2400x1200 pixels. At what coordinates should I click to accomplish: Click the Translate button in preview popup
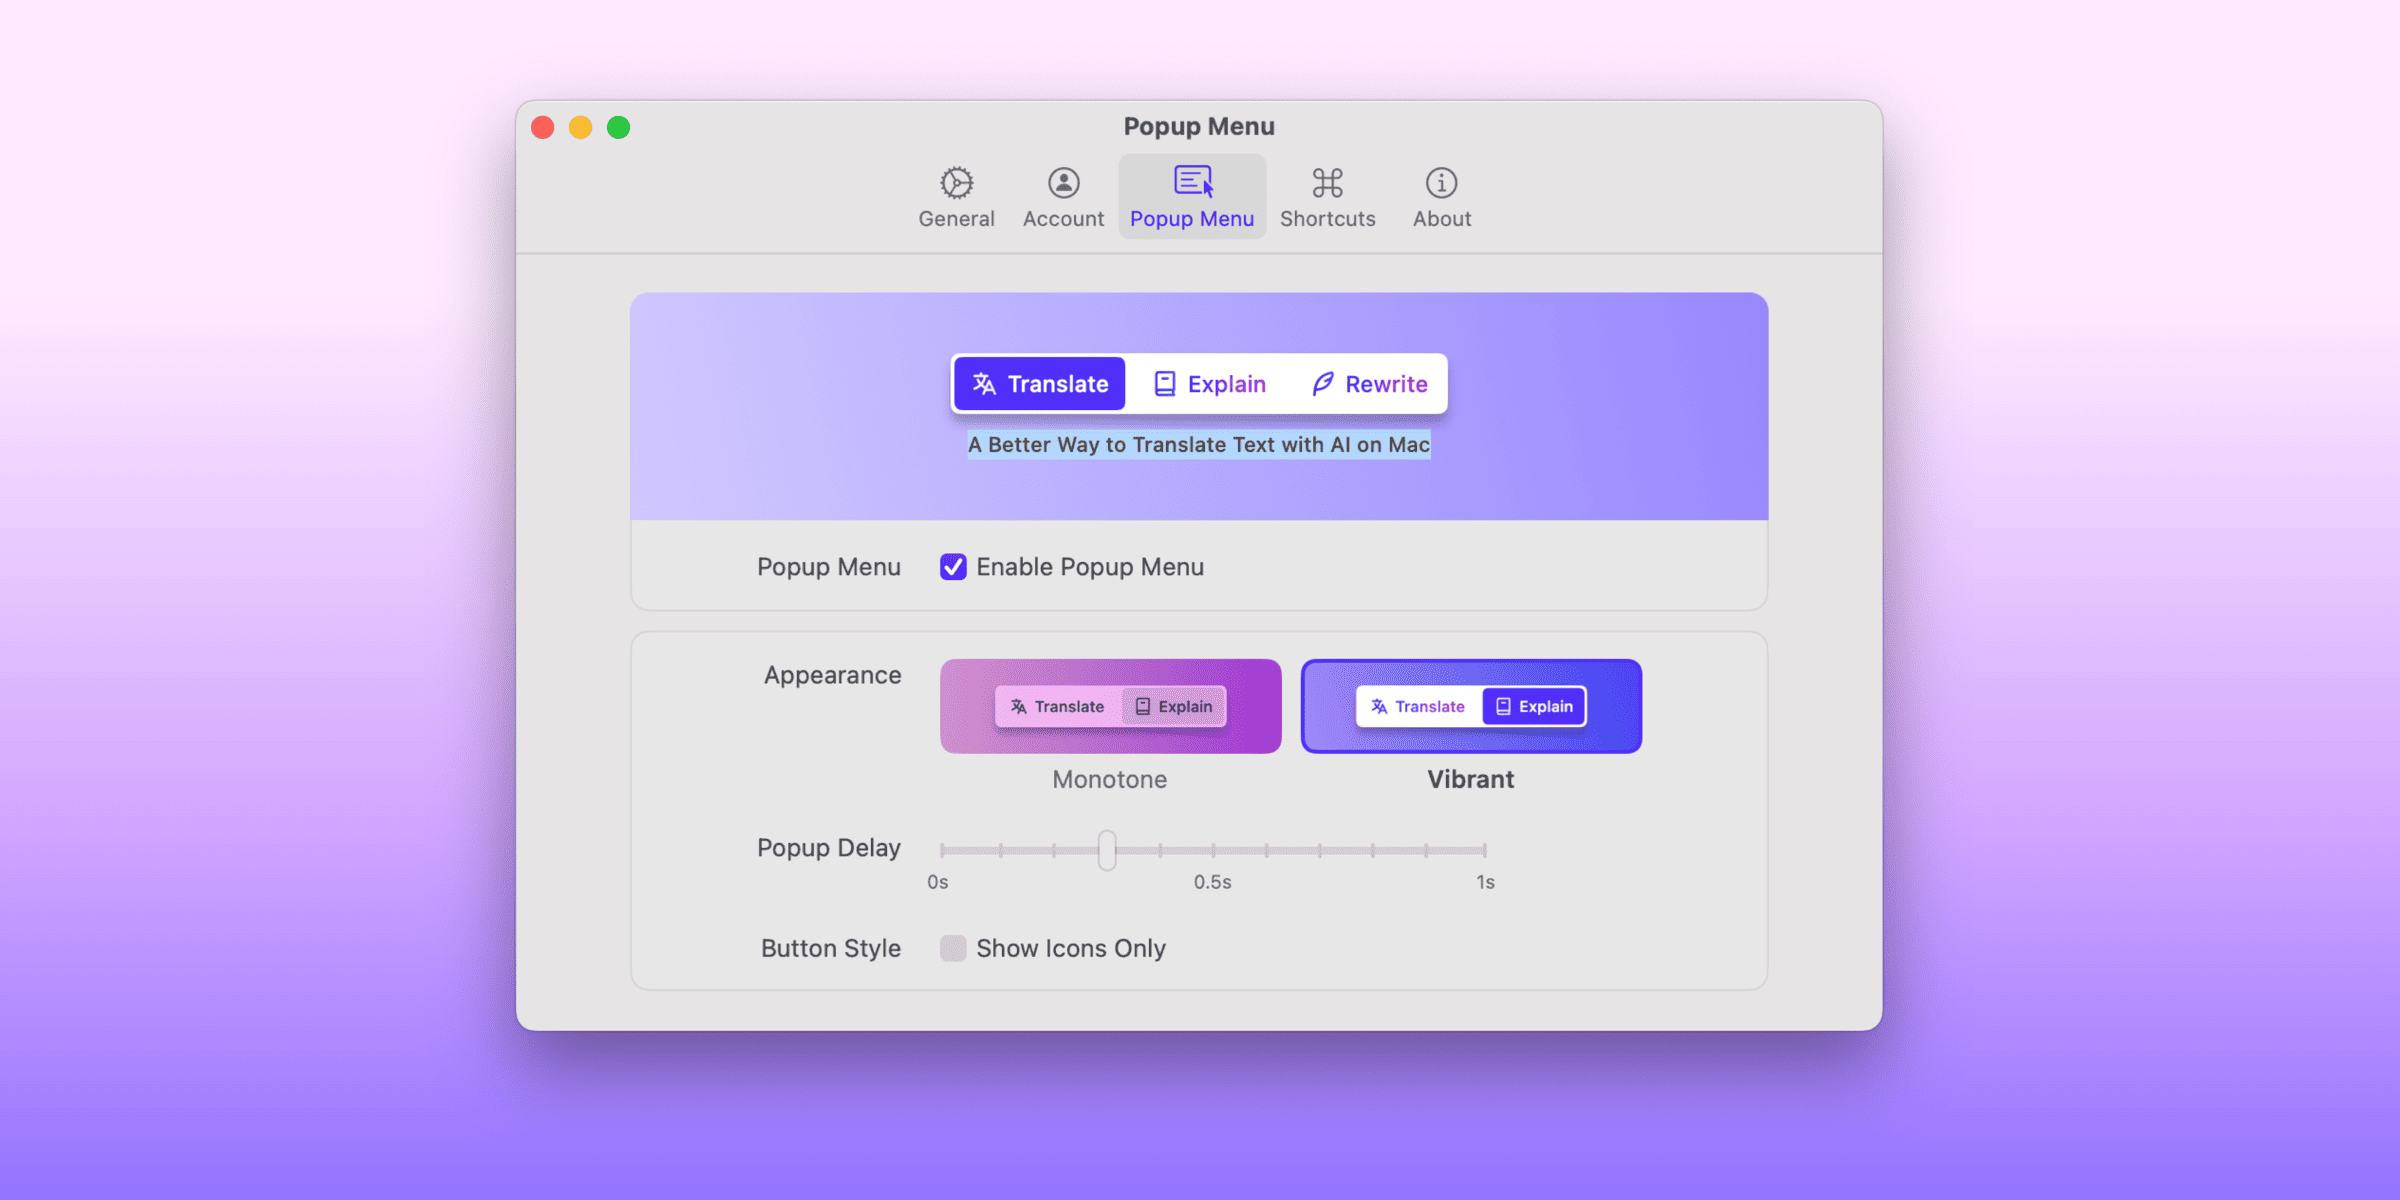point(1039,384)
